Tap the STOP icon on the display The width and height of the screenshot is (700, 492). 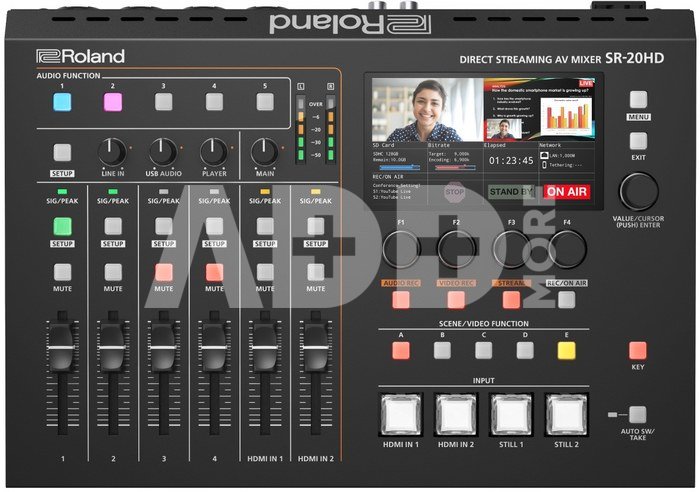click(x=454, y=192)
